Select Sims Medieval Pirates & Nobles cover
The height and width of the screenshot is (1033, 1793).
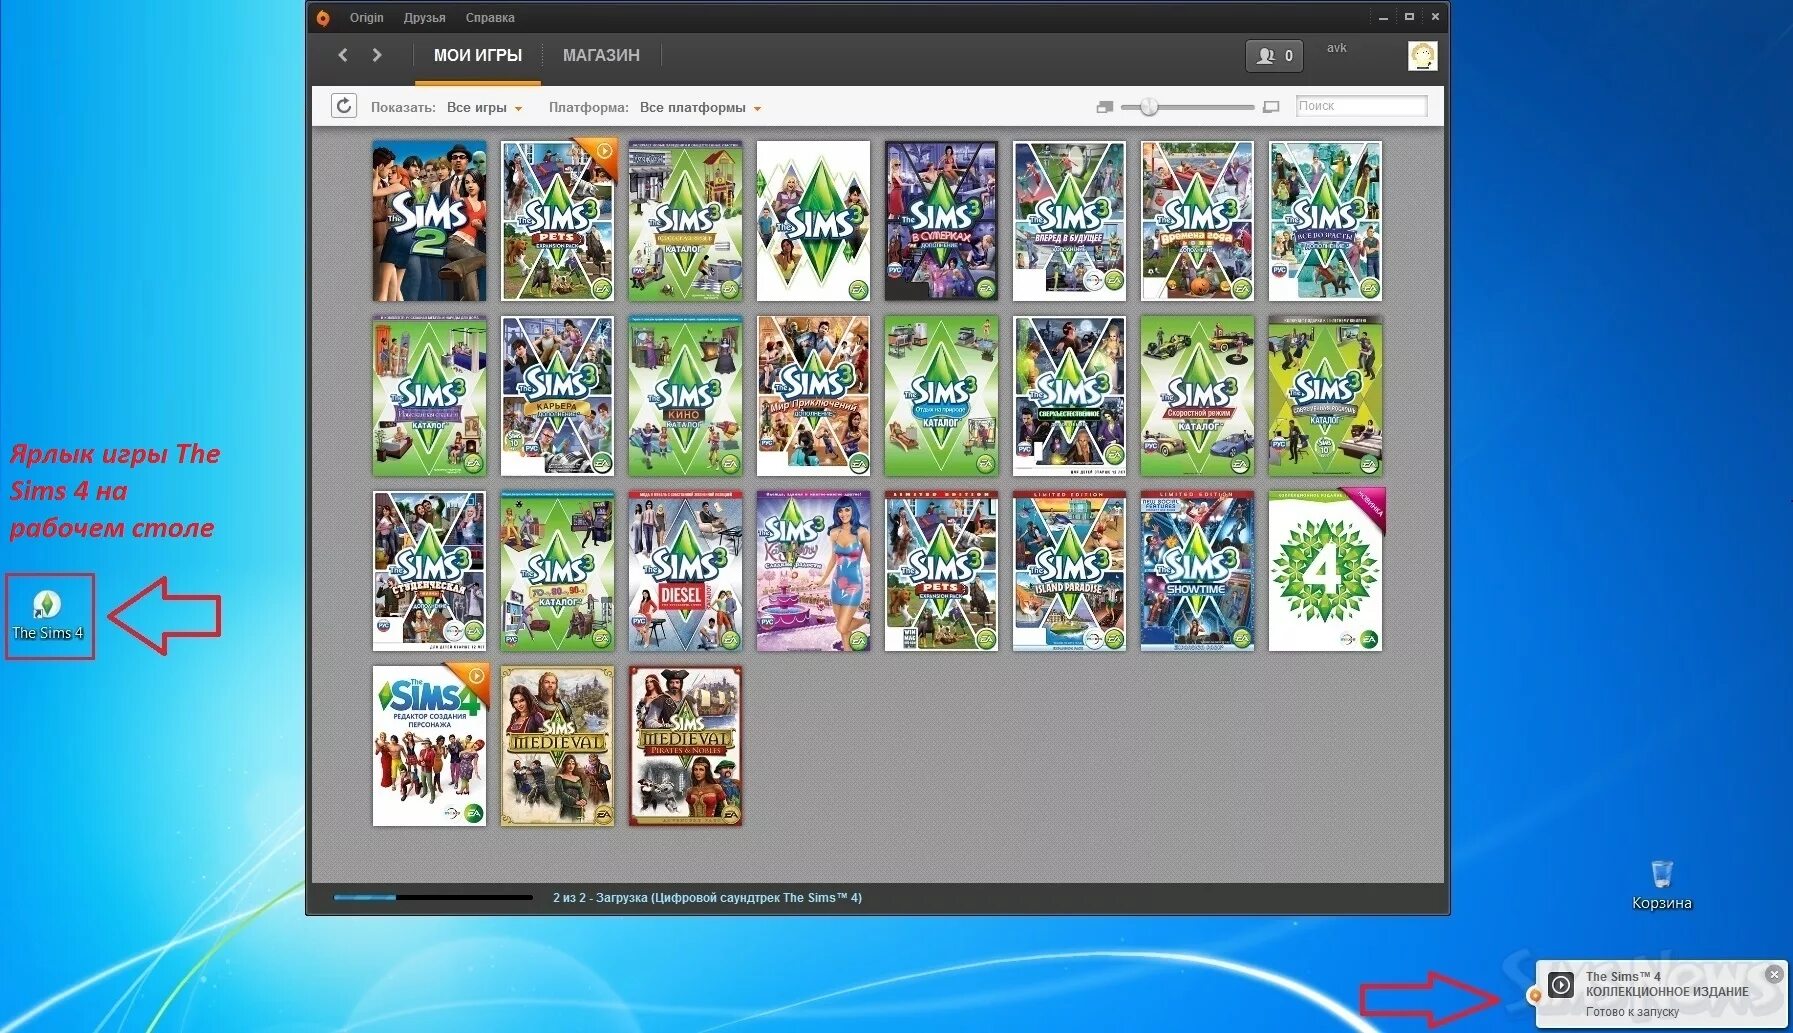pyautogui.click(x=685, y=746)
